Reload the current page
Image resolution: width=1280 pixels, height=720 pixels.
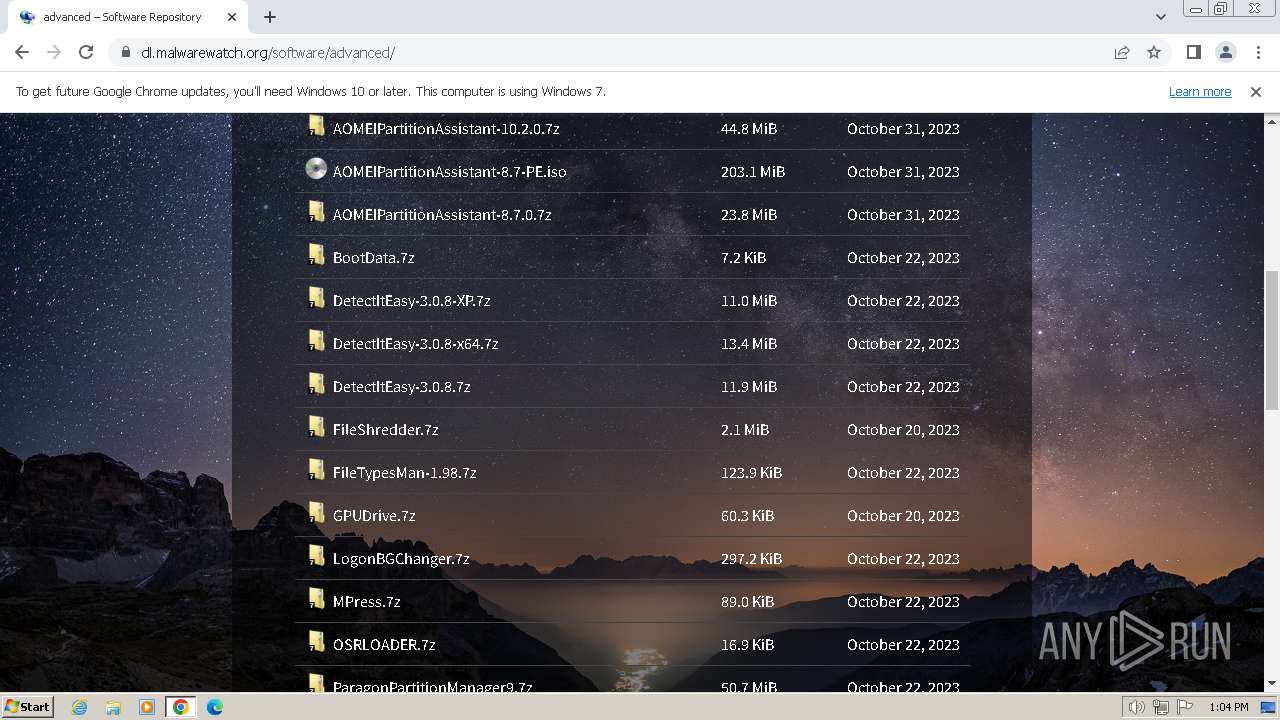coord(86,53)
